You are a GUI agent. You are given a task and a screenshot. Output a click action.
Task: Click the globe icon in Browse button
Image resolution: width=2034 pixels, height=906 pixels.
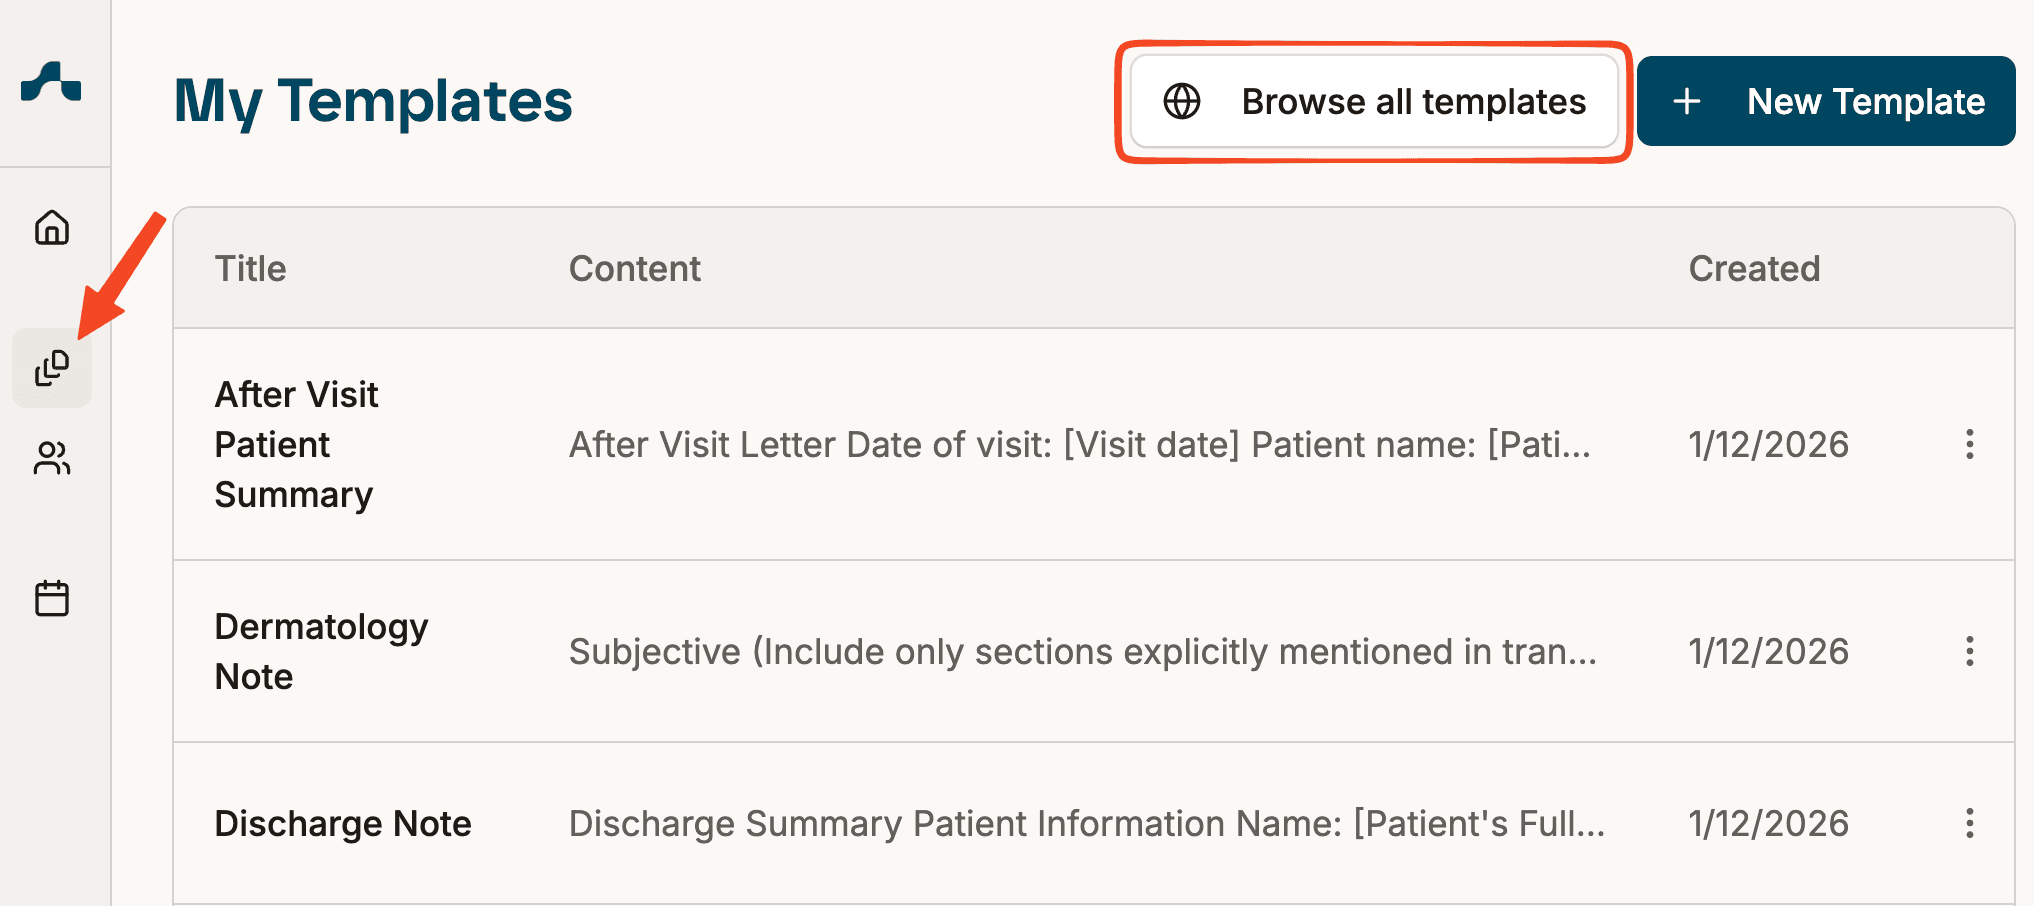(x=1182, y=101)
